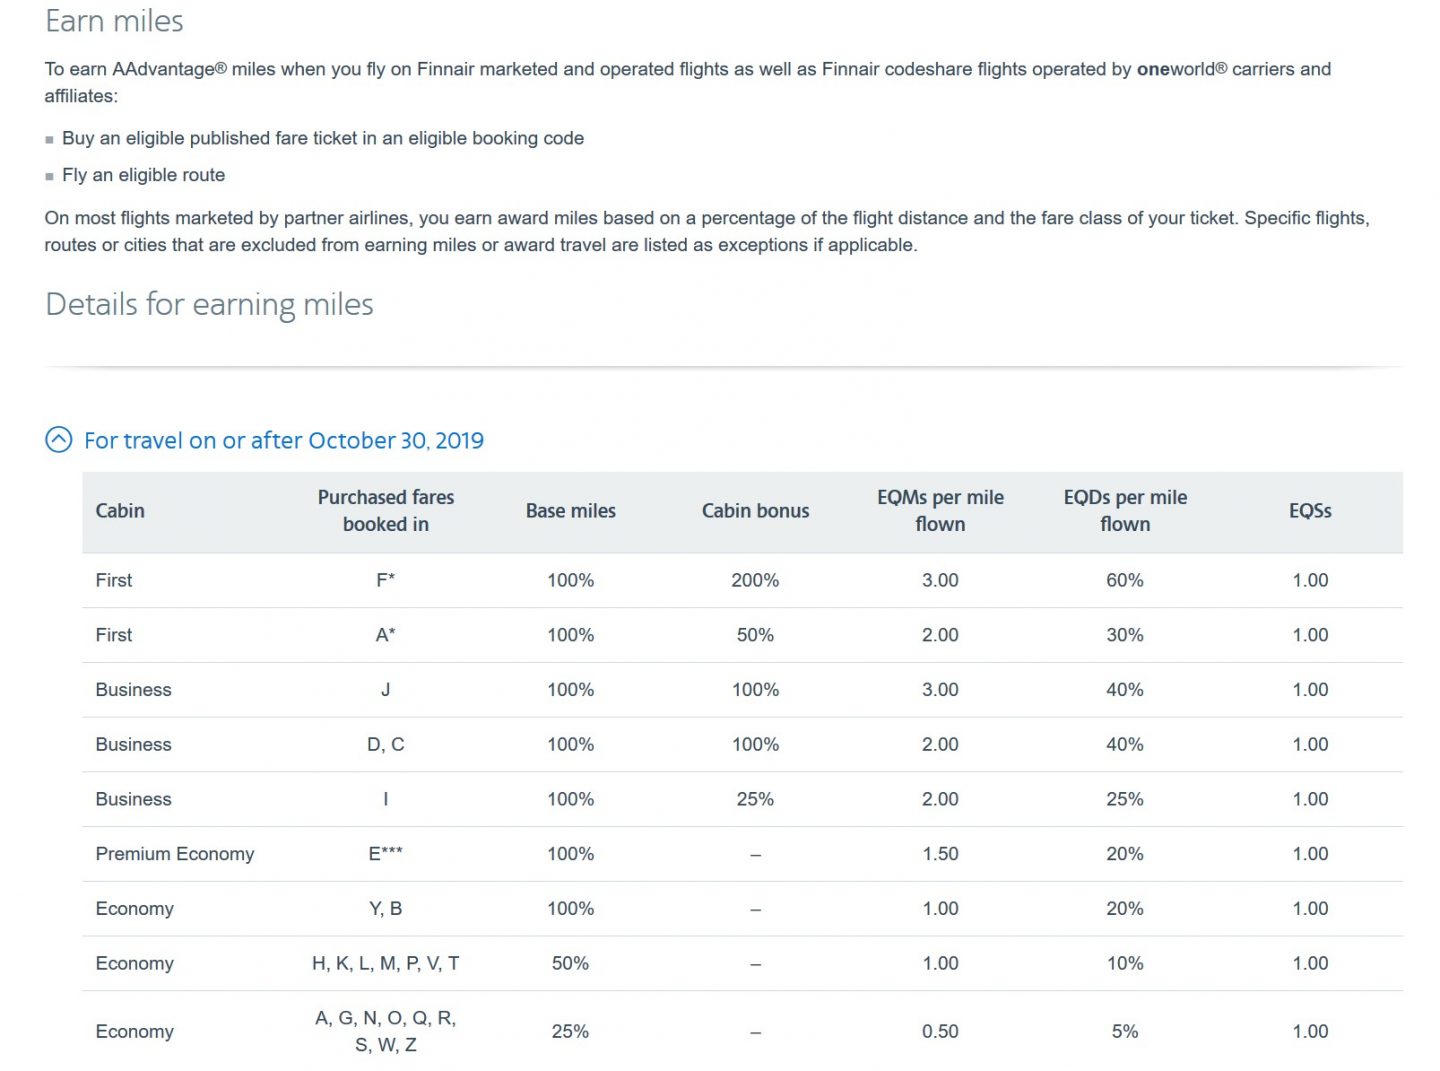Click the 'EQDs per mile flown' header
1440x1071 pixels.
tap(1125, 511)
